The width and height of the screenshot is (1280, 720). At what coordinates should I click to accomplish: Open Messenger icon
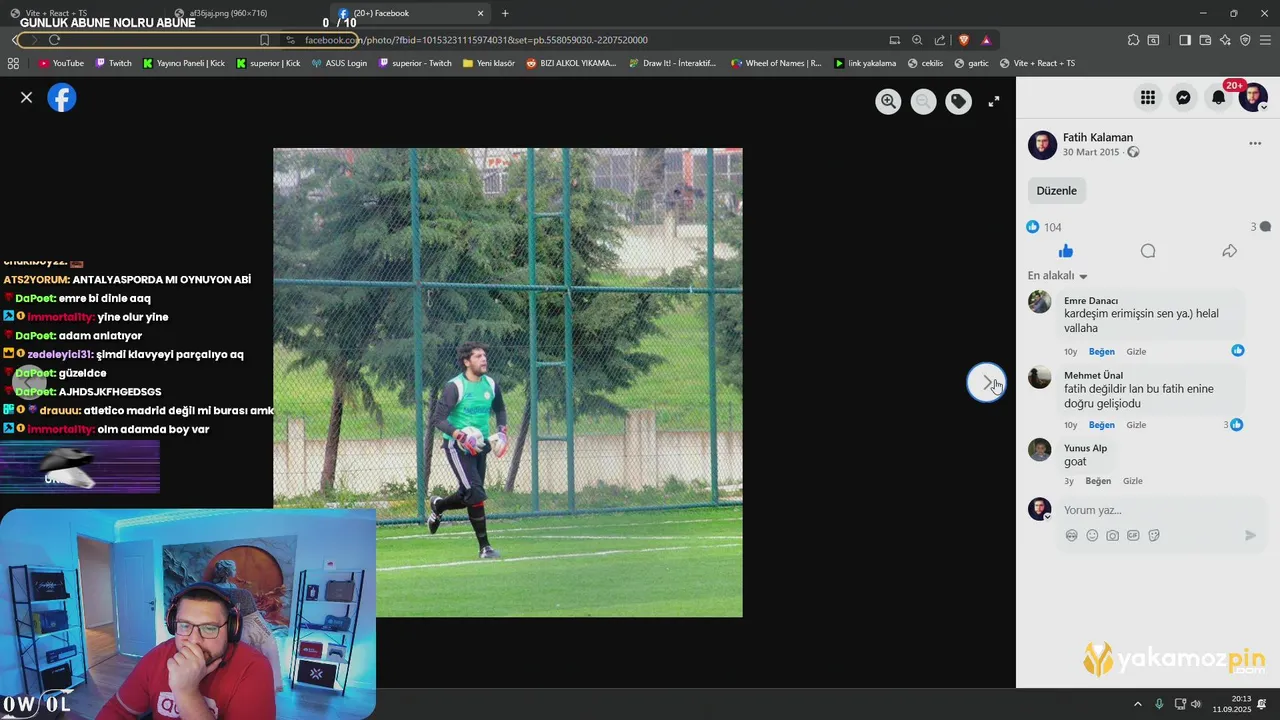pyautogui.click(x=1183, y=97)
